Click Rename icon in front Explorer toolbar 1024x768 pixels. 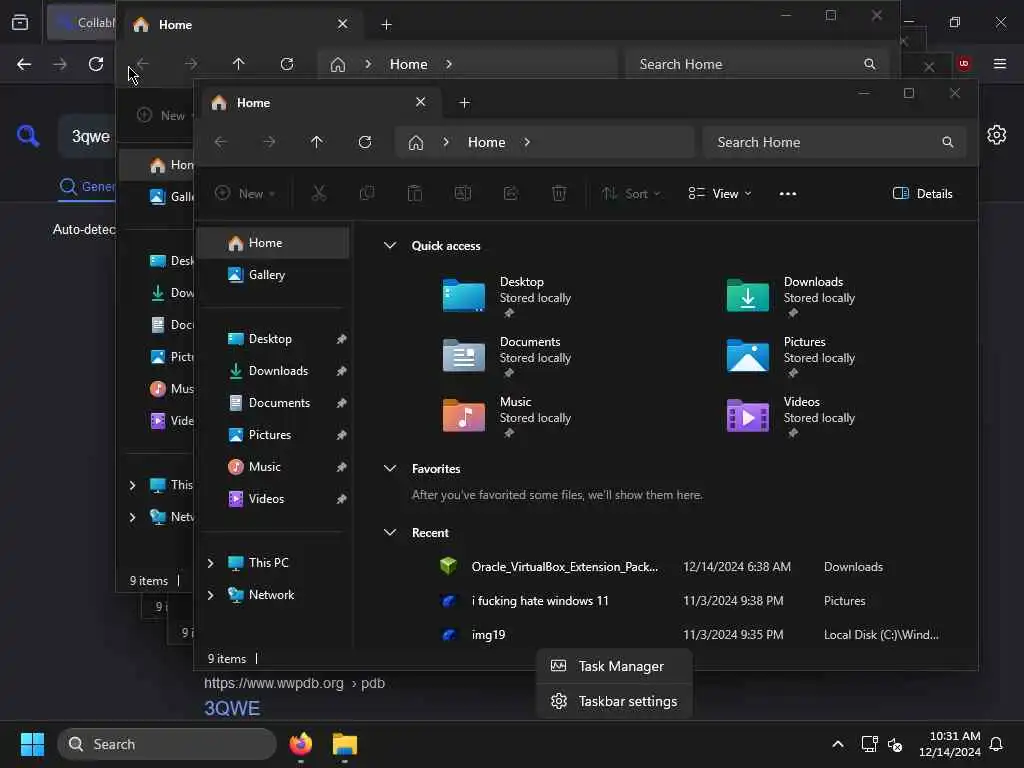pos(463,193)
